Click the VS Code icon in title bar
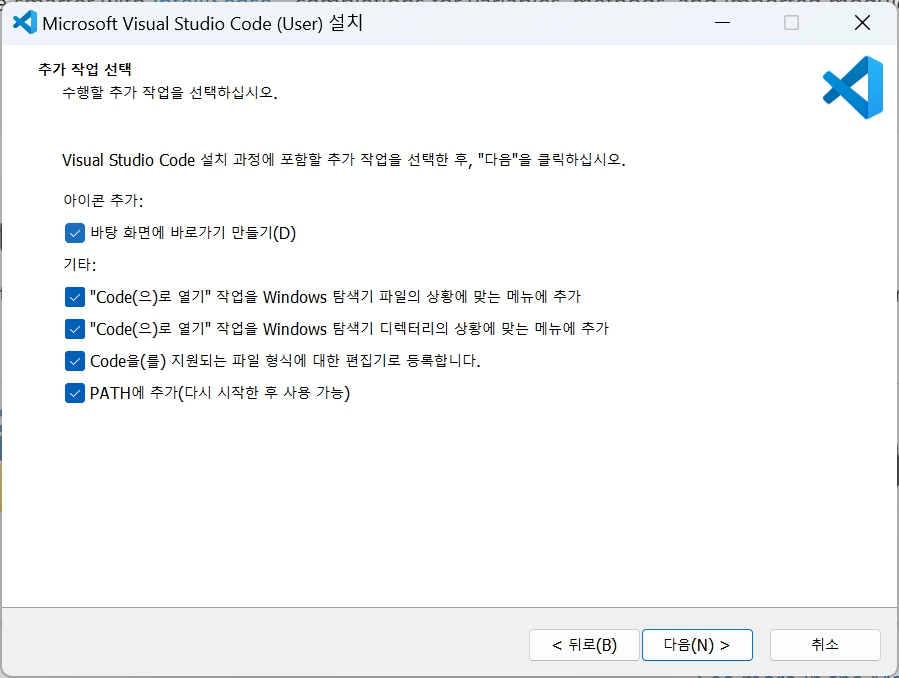 pos(25,23)
